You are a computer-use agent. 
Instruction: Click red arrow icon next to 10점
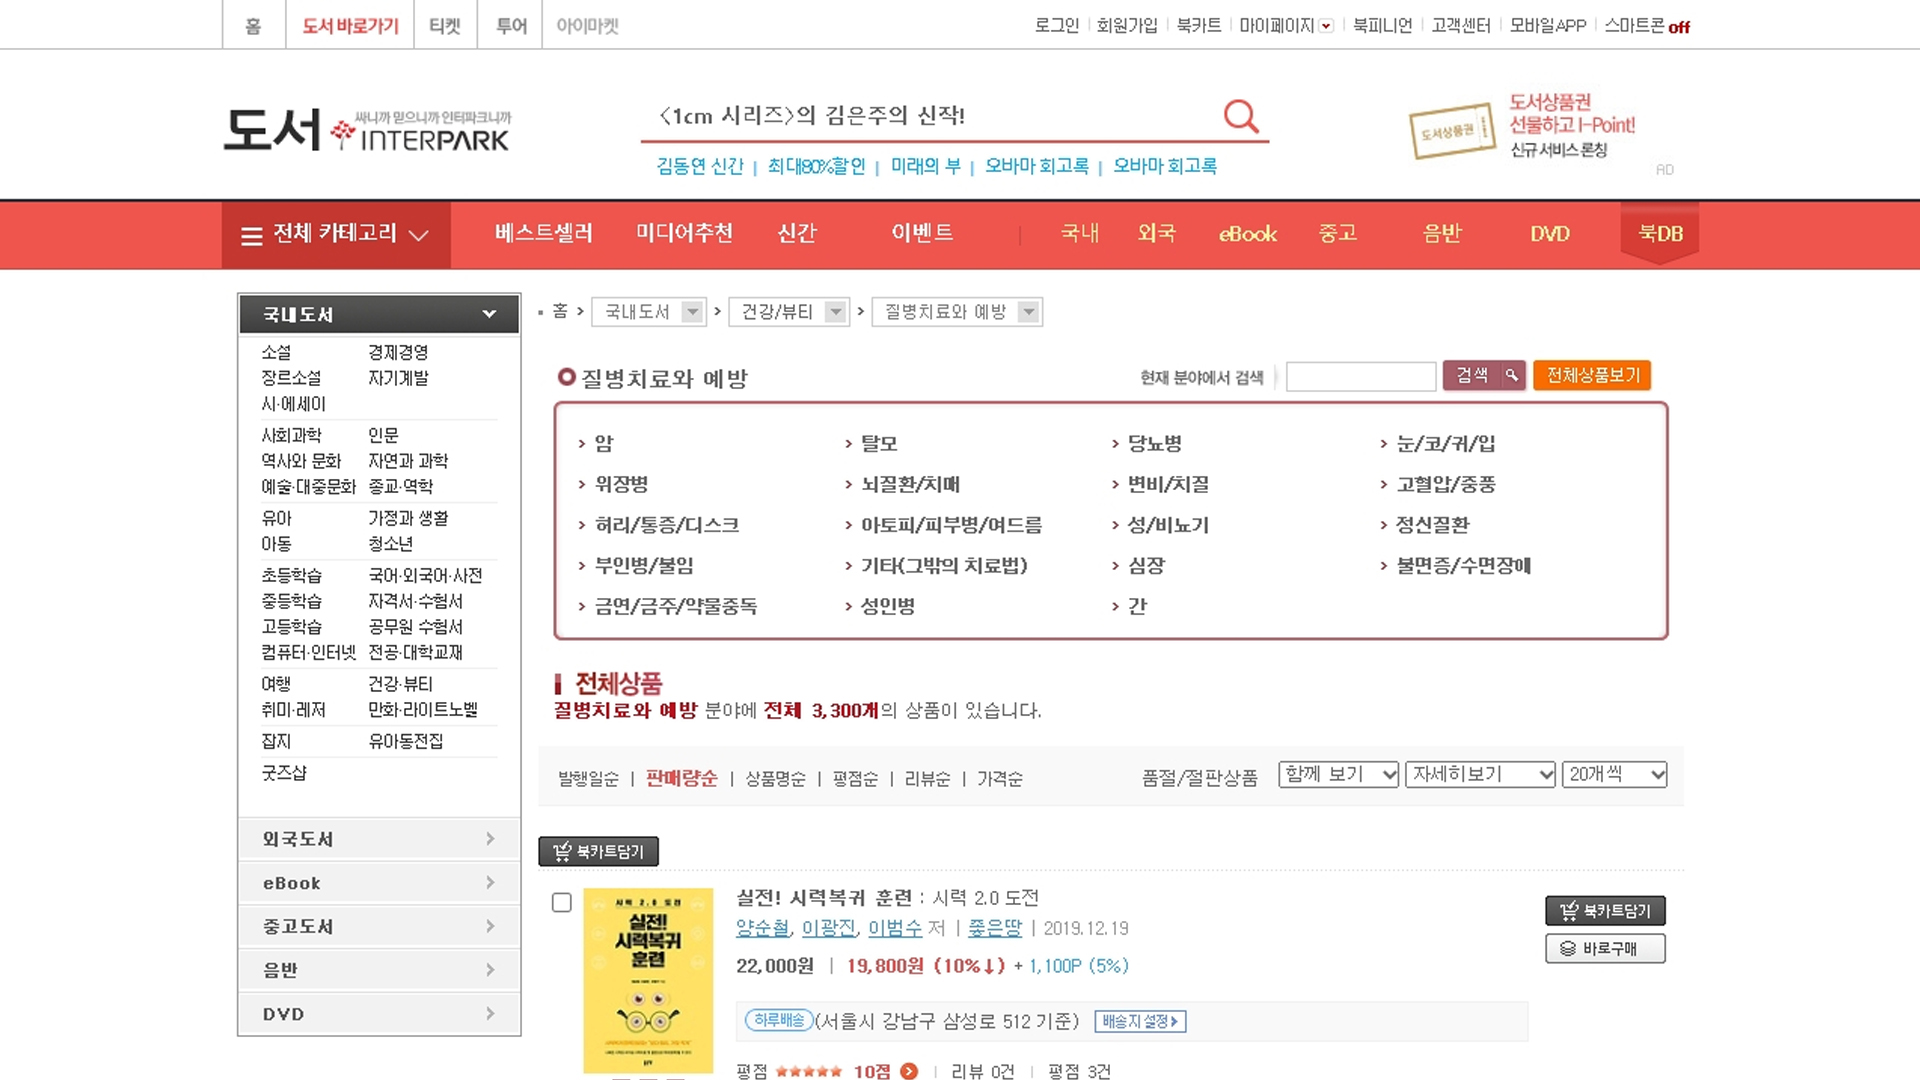pos(908,1071)
